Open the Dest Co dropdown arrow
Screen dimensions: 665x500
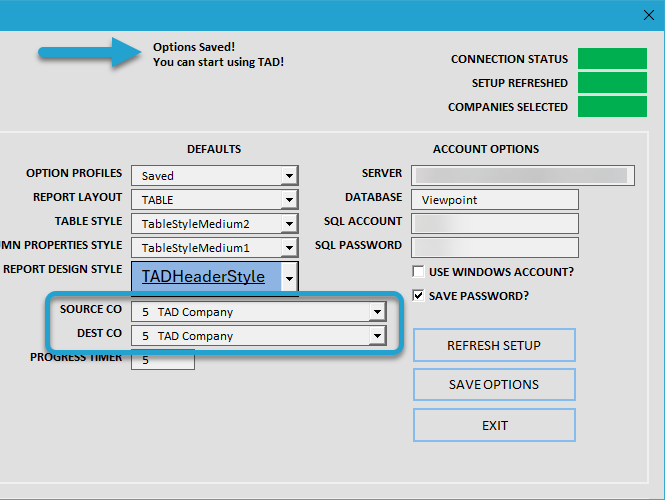coord(377,336)
